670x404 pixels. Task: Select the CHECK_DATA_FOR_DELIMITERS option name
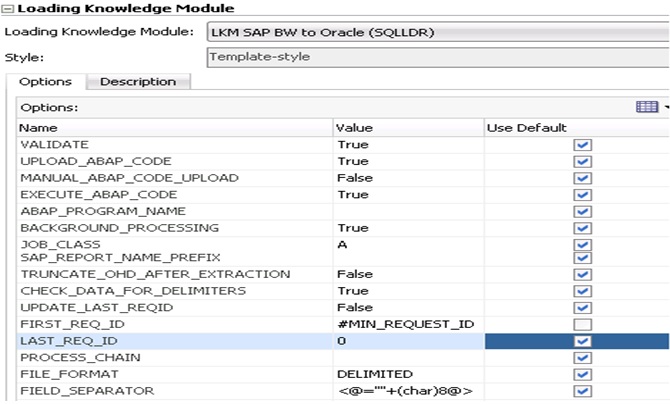(x=133, y=291)
